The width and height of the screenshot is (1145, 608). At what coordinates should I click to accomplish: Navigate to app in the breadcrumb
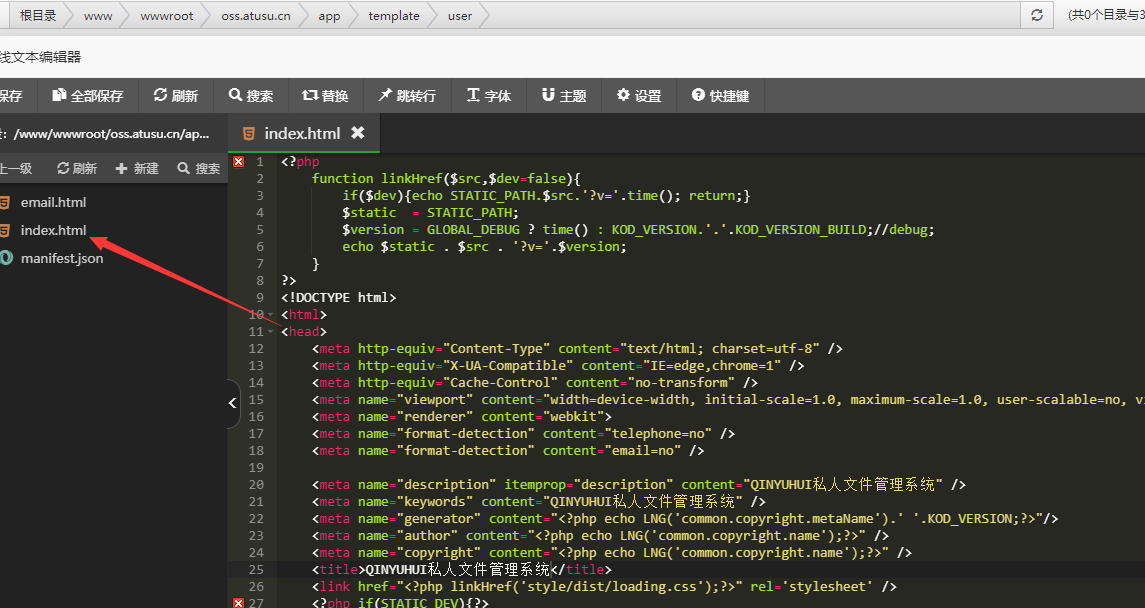329,15
